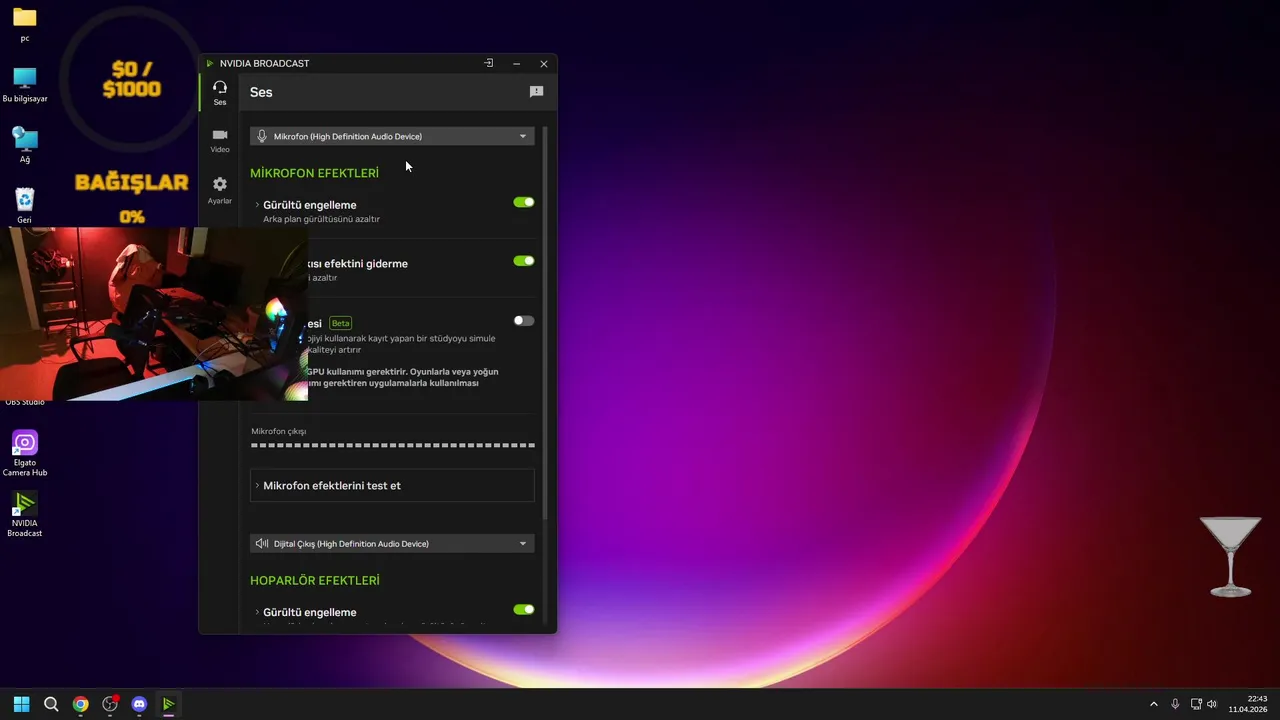The height and width of the screenshot is (720, 1280).
Task: Open the Dijital Çıkış speaker dropdown
Action: point(392,543)
